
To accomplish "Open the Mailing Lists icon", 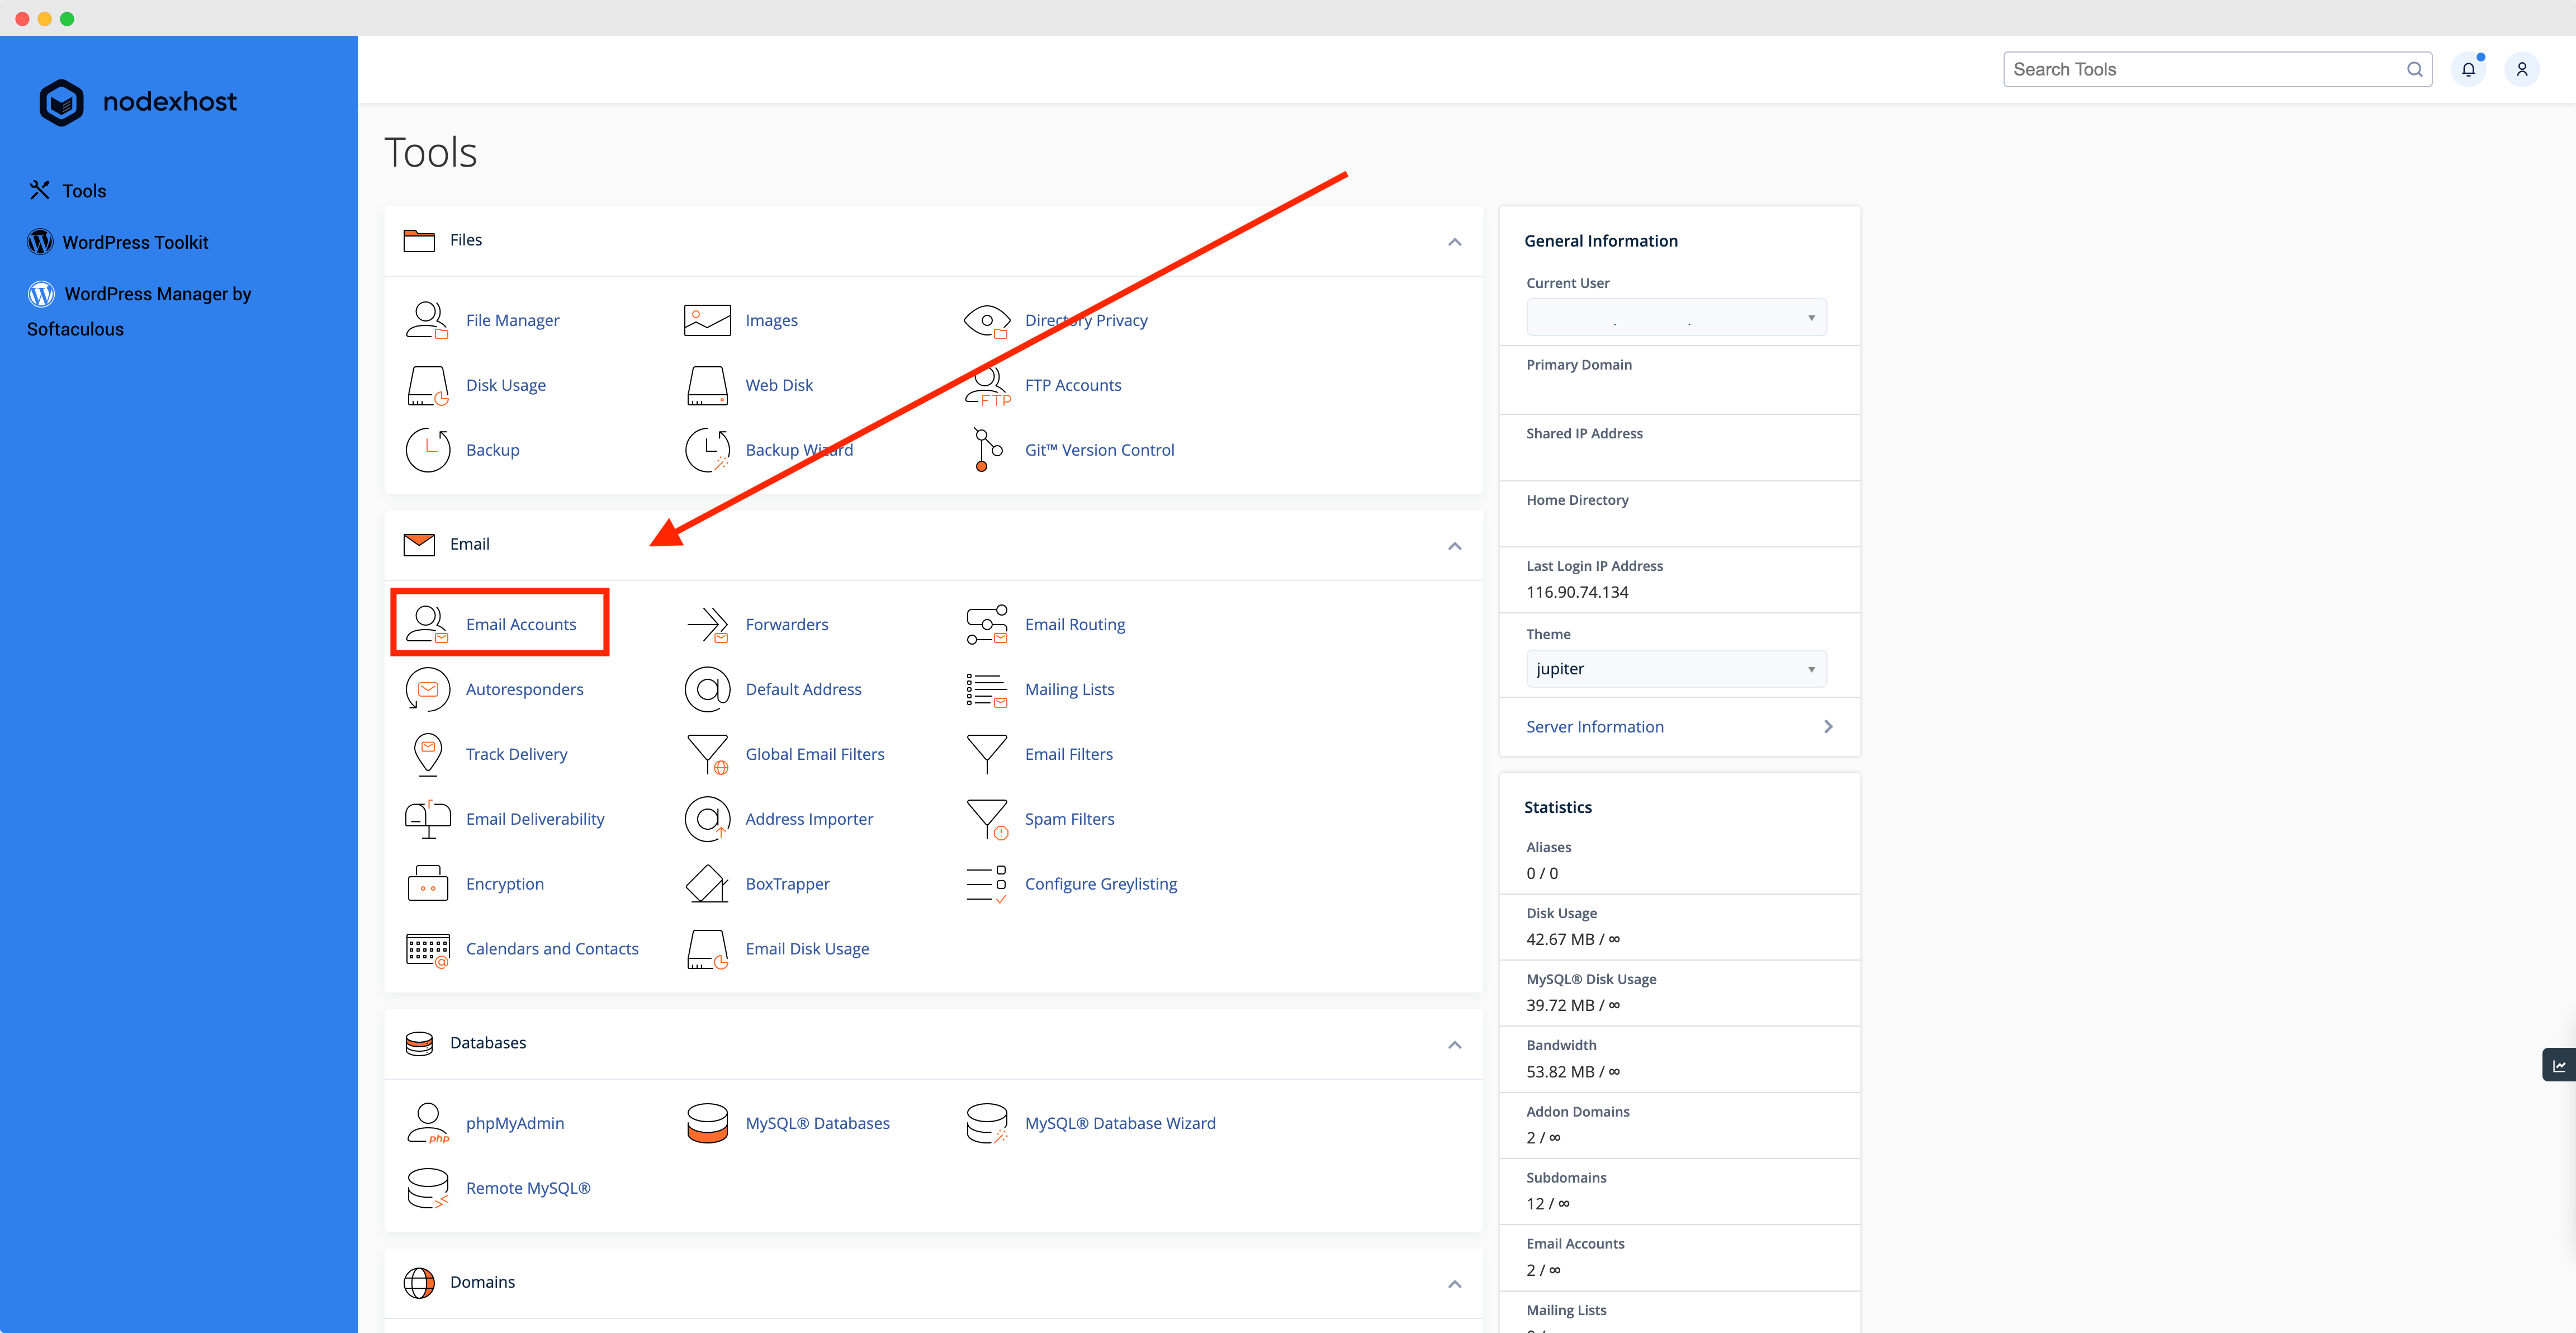I will [987, 689].
